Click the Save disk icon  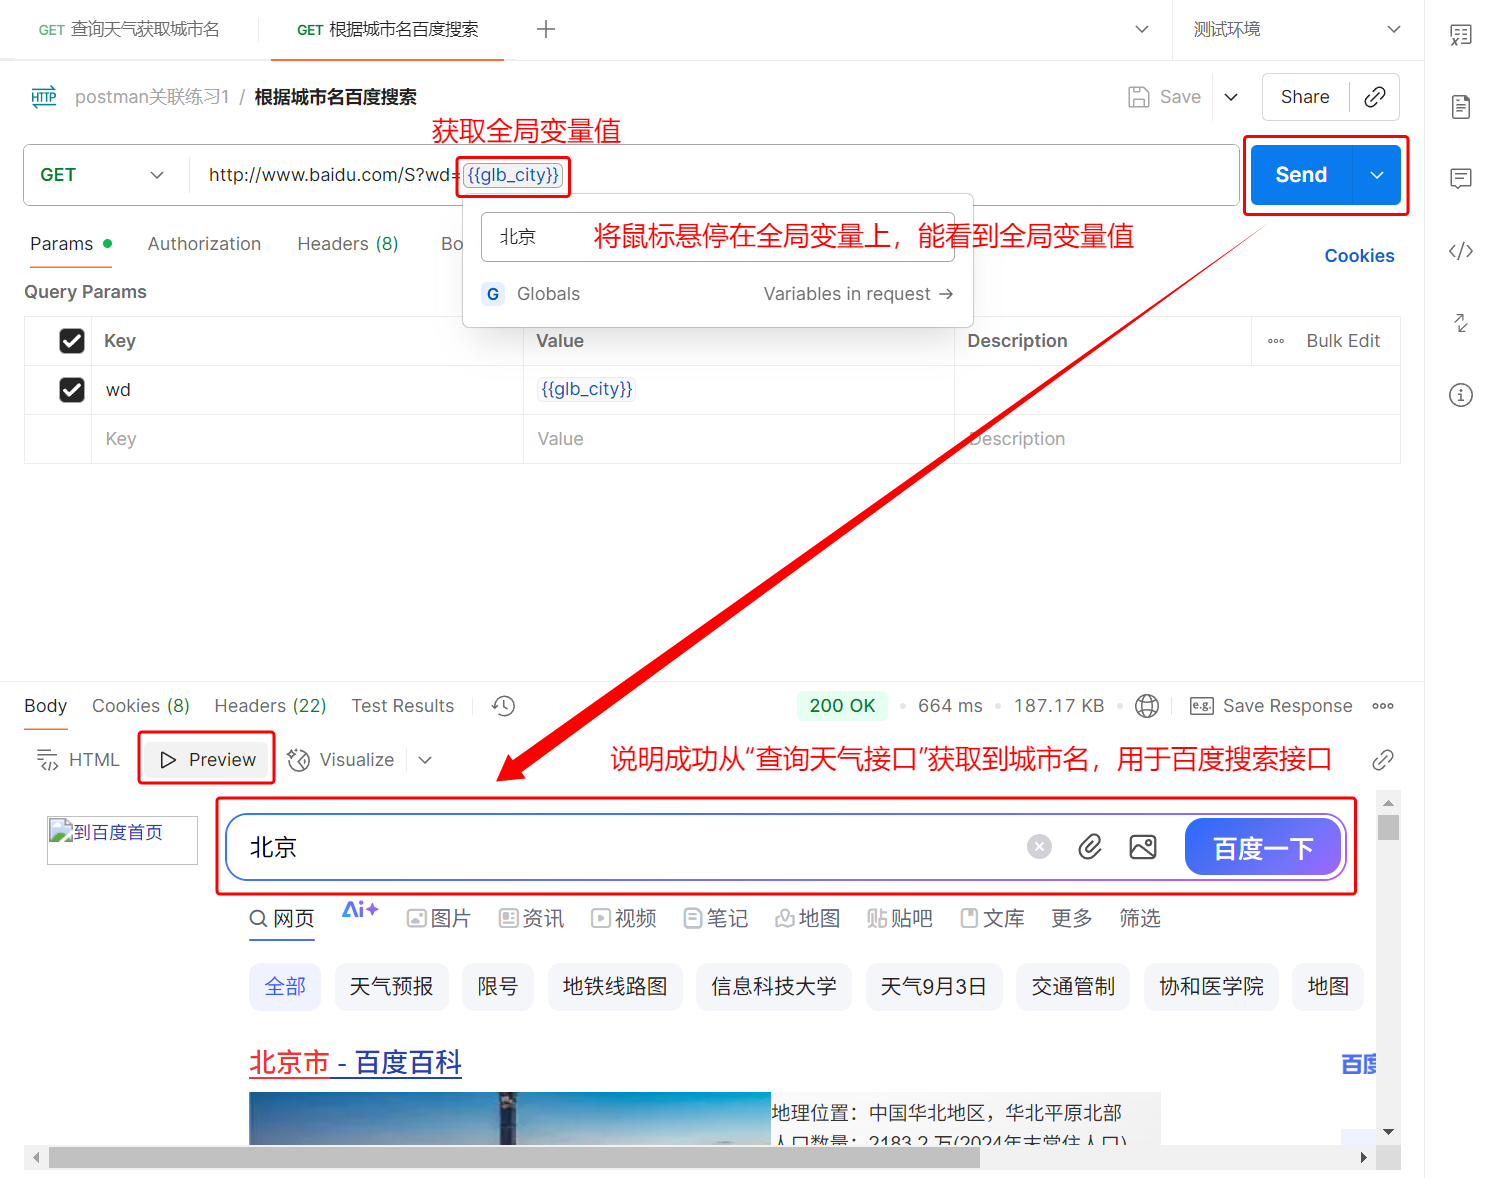(x=1138, y=97)
